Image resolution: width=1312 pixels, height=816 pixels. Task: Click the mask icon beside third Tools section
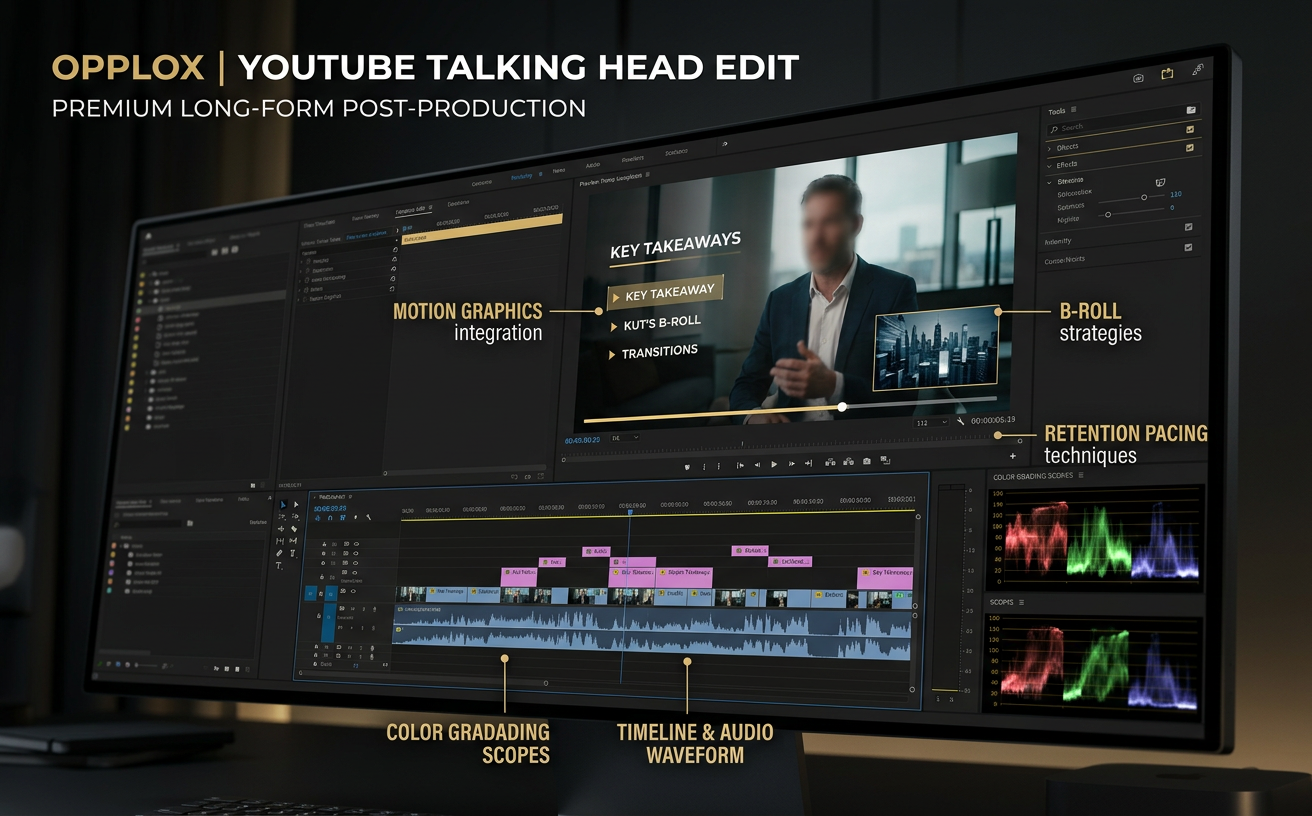pyautogui.click(x=1161, y=182)
